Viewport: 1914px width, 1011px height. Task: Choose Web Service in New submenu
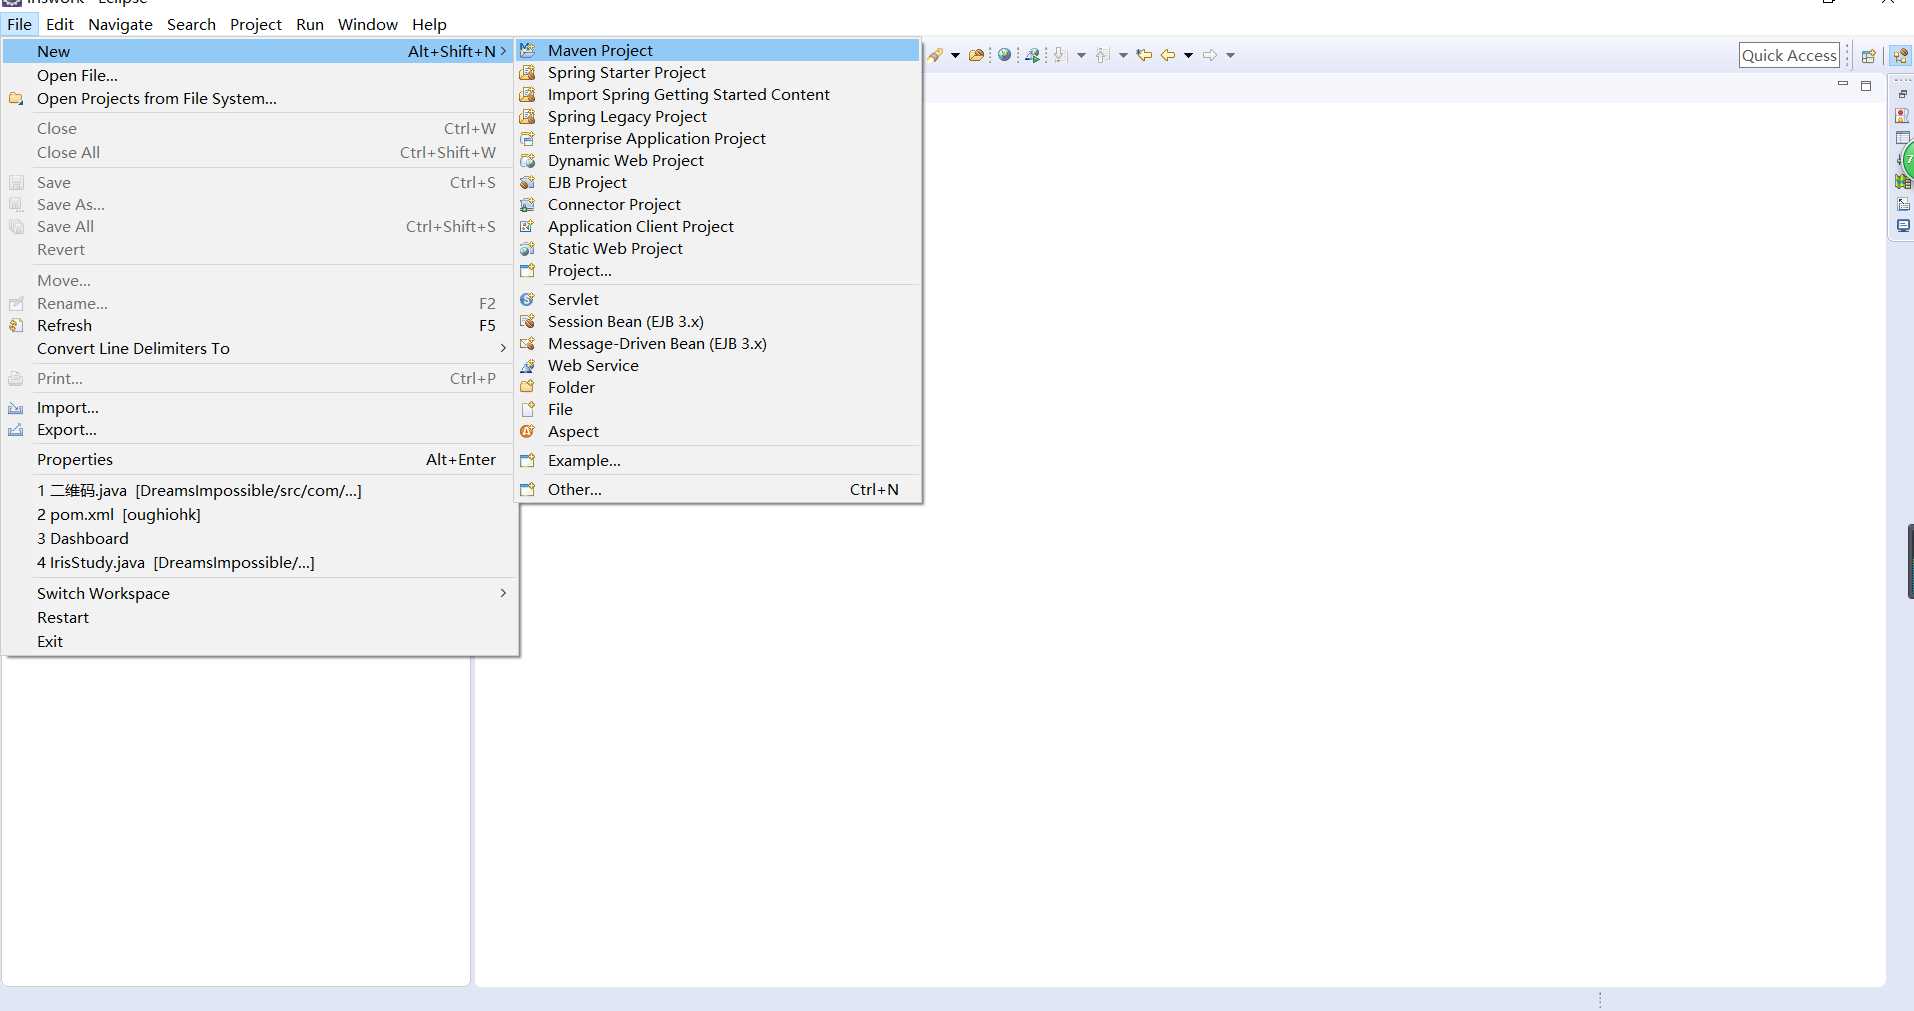coord(717,365)
